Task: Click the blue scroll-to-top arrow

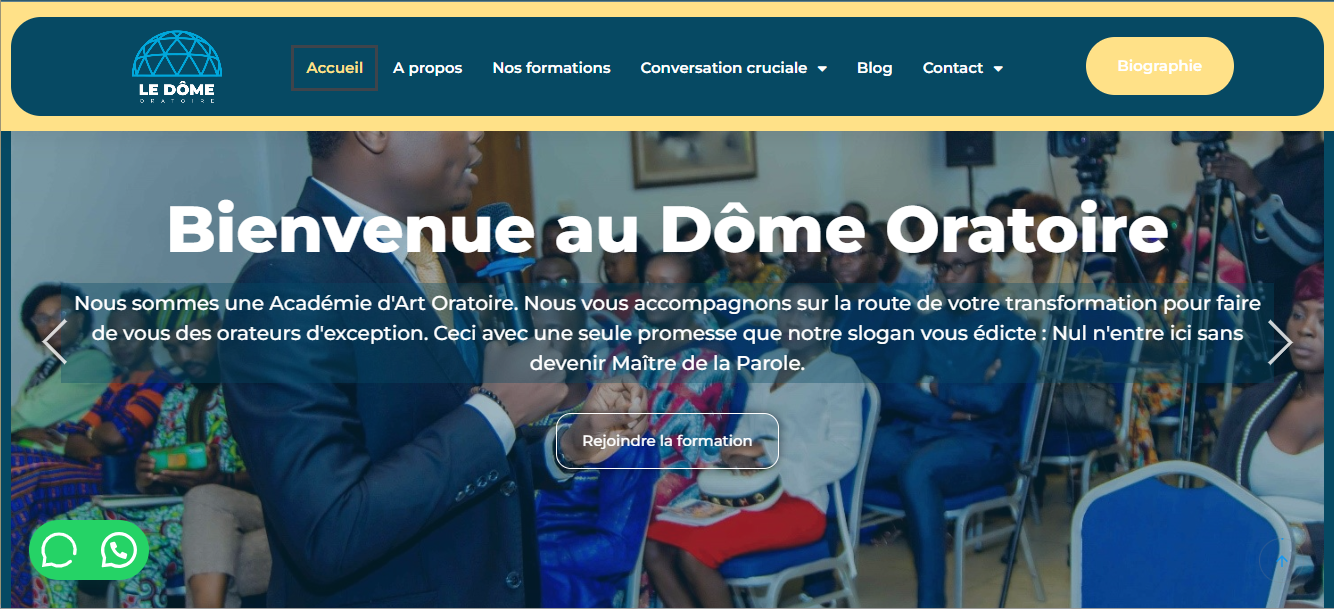Action: pos(1281,561)
